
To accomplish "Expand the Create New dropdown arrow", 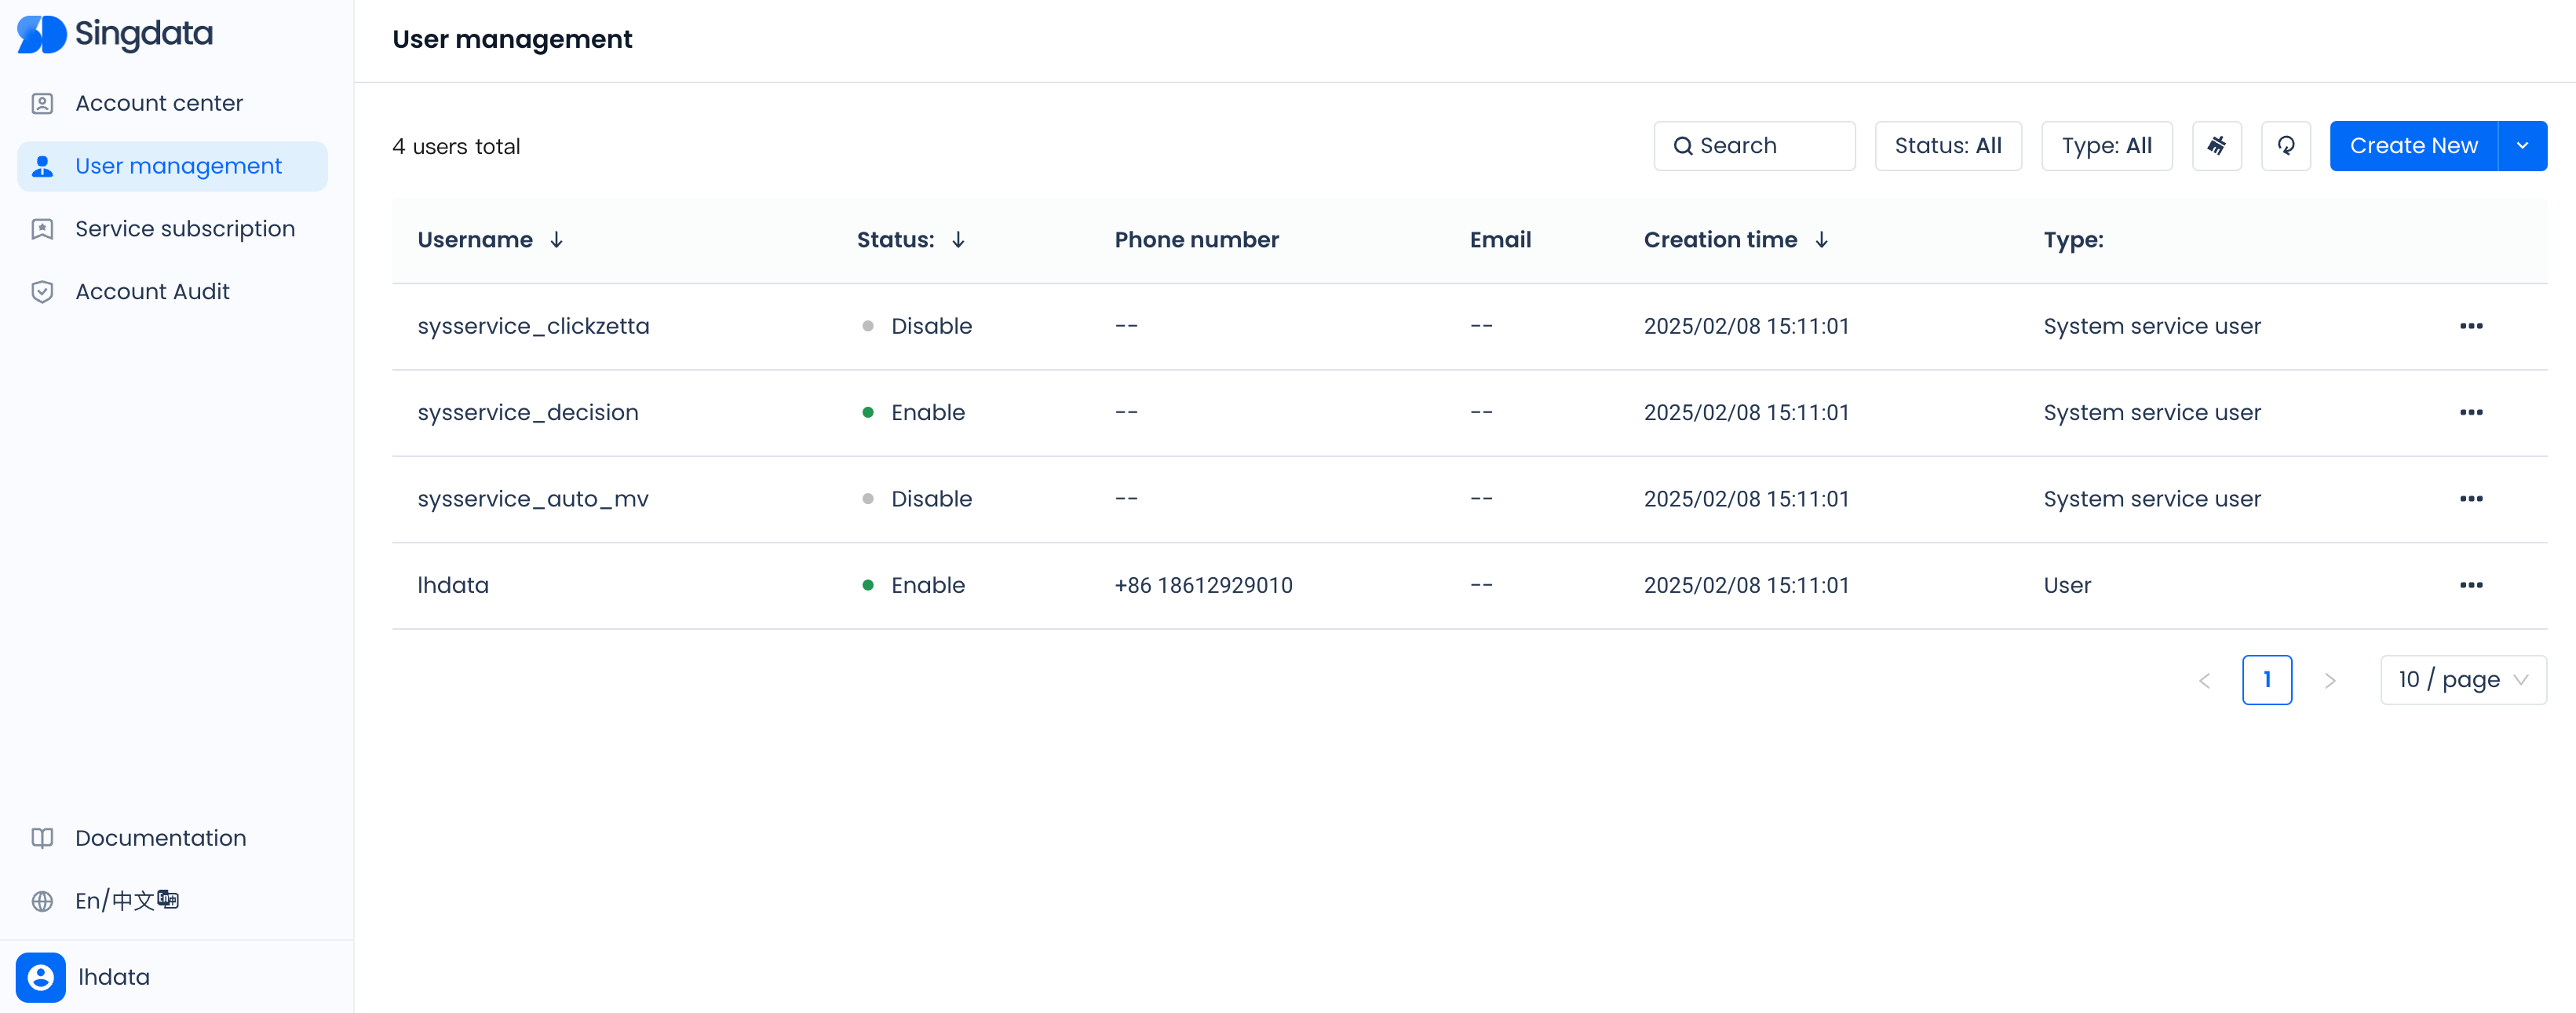I will click(2522, 146).
